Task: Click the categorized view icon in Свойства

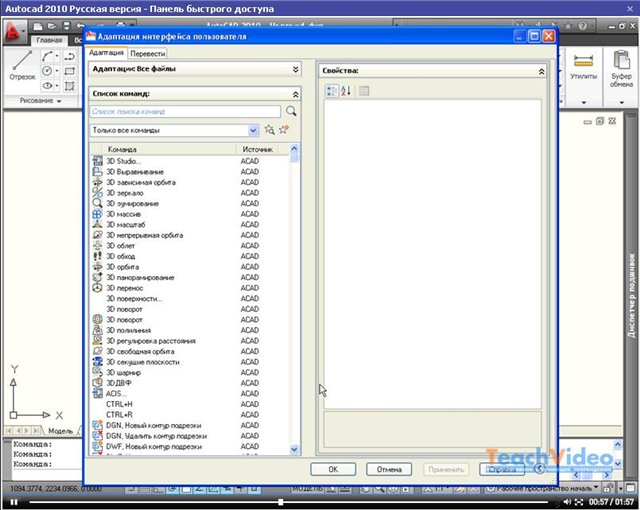Action: [331, 91]
